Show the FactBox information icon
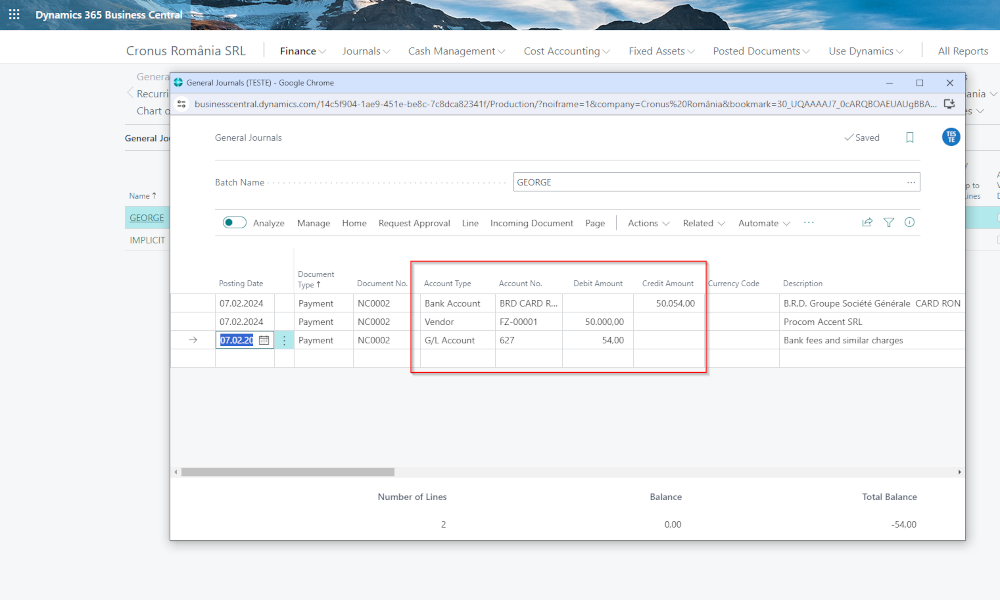Viewport: 1000px width, 600px height. coord(909,223)
